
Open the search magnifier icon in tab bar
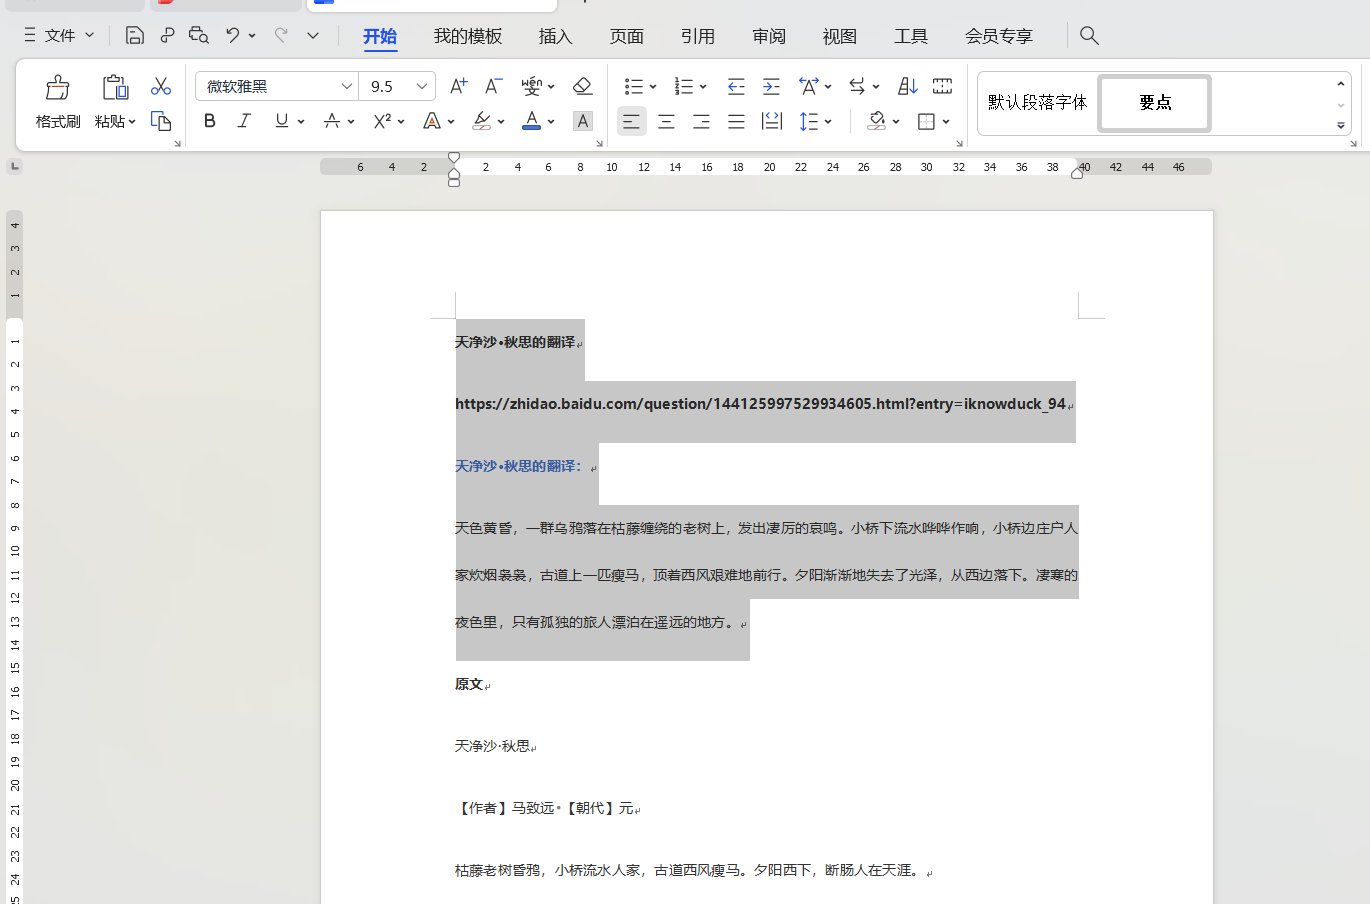pyautogui.click(x=1090, y=36)
